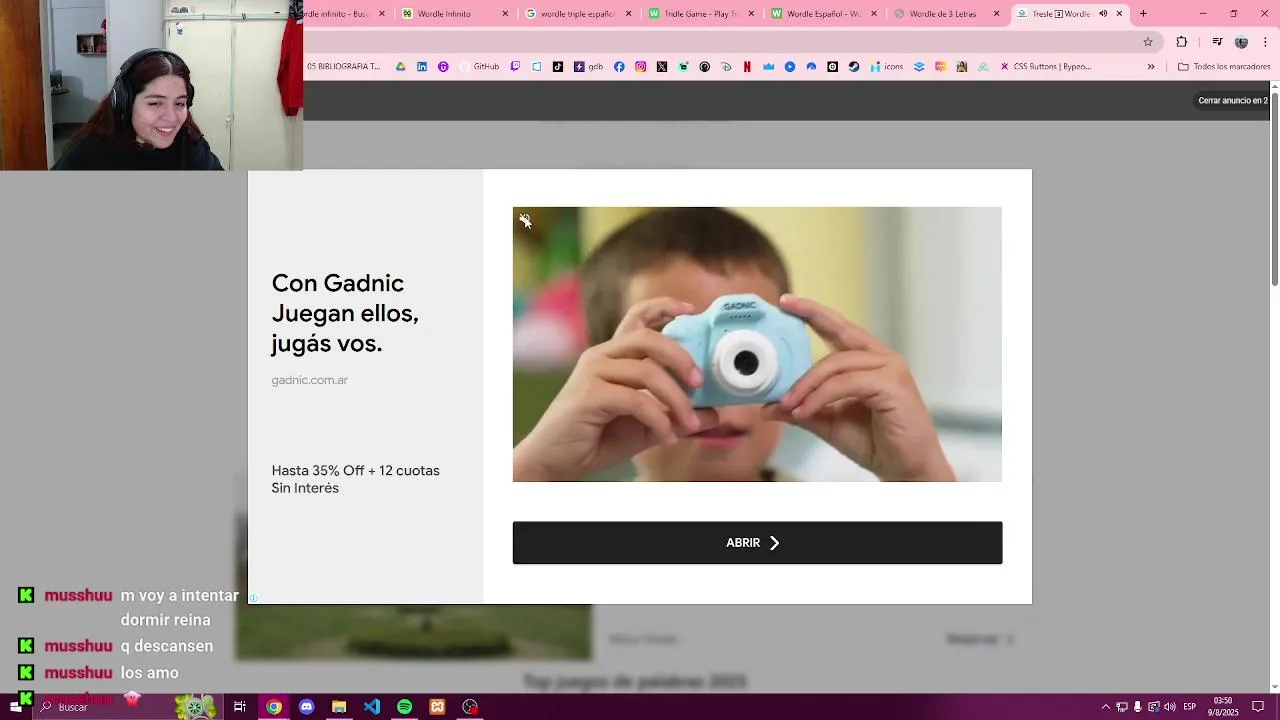Image resolution: width=1280 pixels, height=720 pixels.
Task: Bookmark this page with the star icon
Action: [x=1148, y=42]
